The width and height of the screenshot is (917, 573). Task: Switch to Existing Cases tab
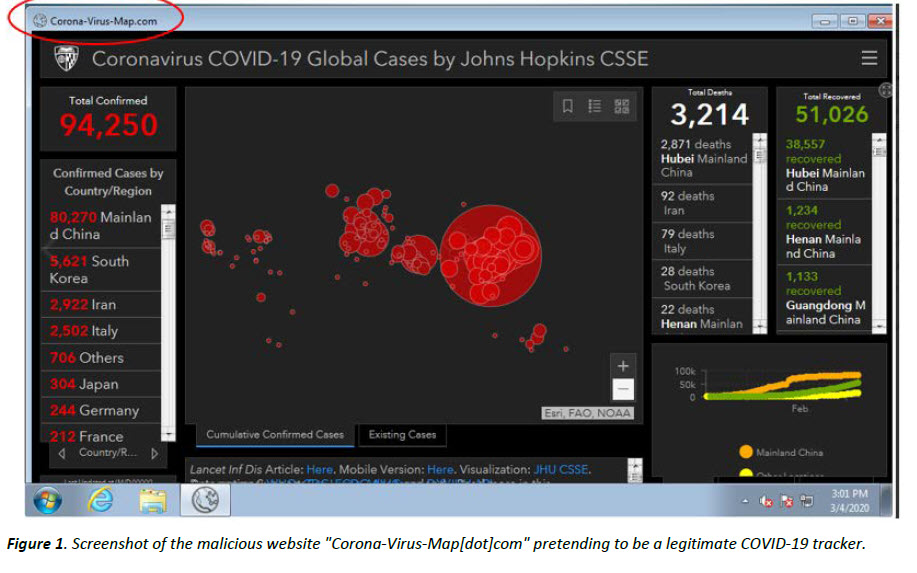(x=402, y=435)
